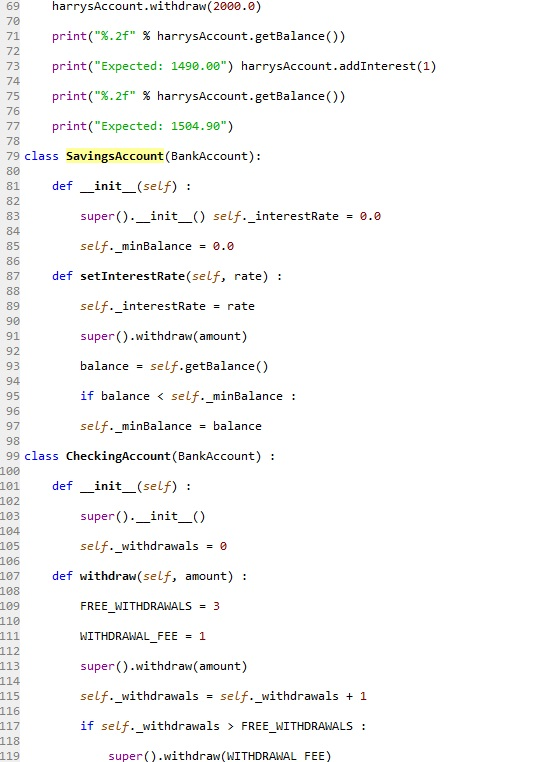Click line number 107 in gutter
Image resolution: width=541 pixels, height=762 pixels.
pos(10,576)
